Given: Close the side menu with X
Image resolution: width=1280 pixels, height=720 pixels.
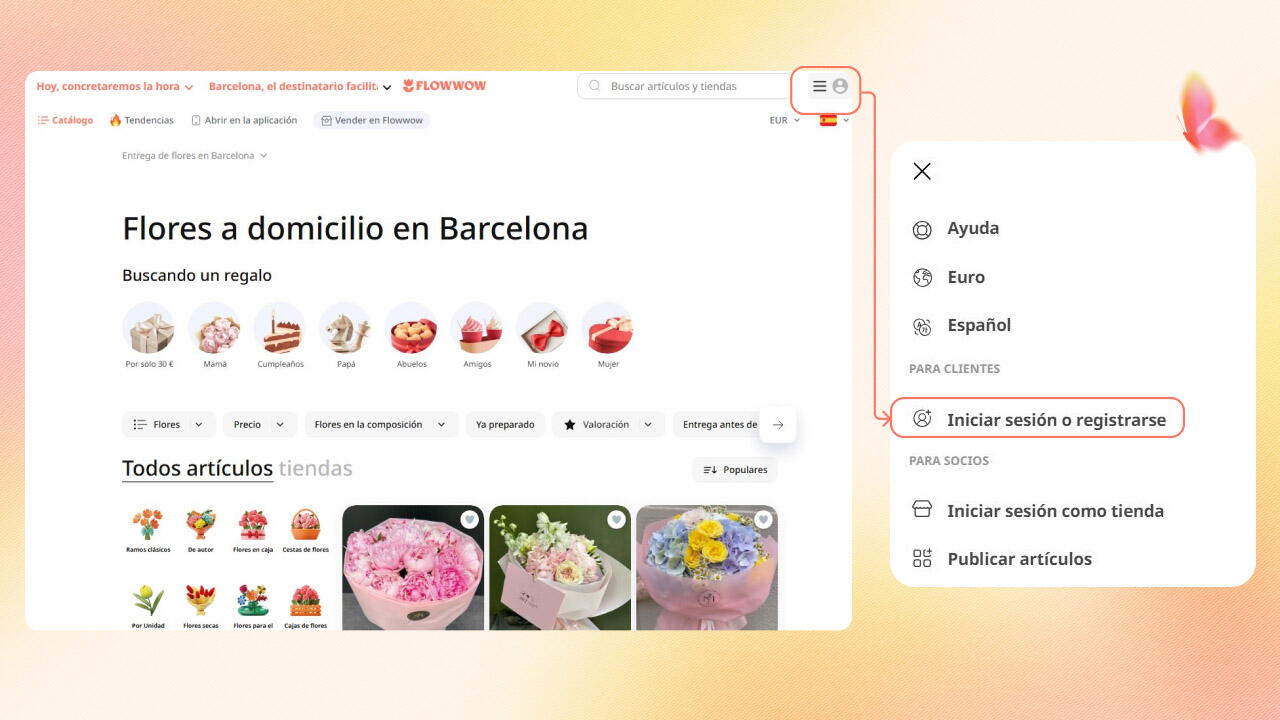Looking at the screenshot, I should point(922,171).
